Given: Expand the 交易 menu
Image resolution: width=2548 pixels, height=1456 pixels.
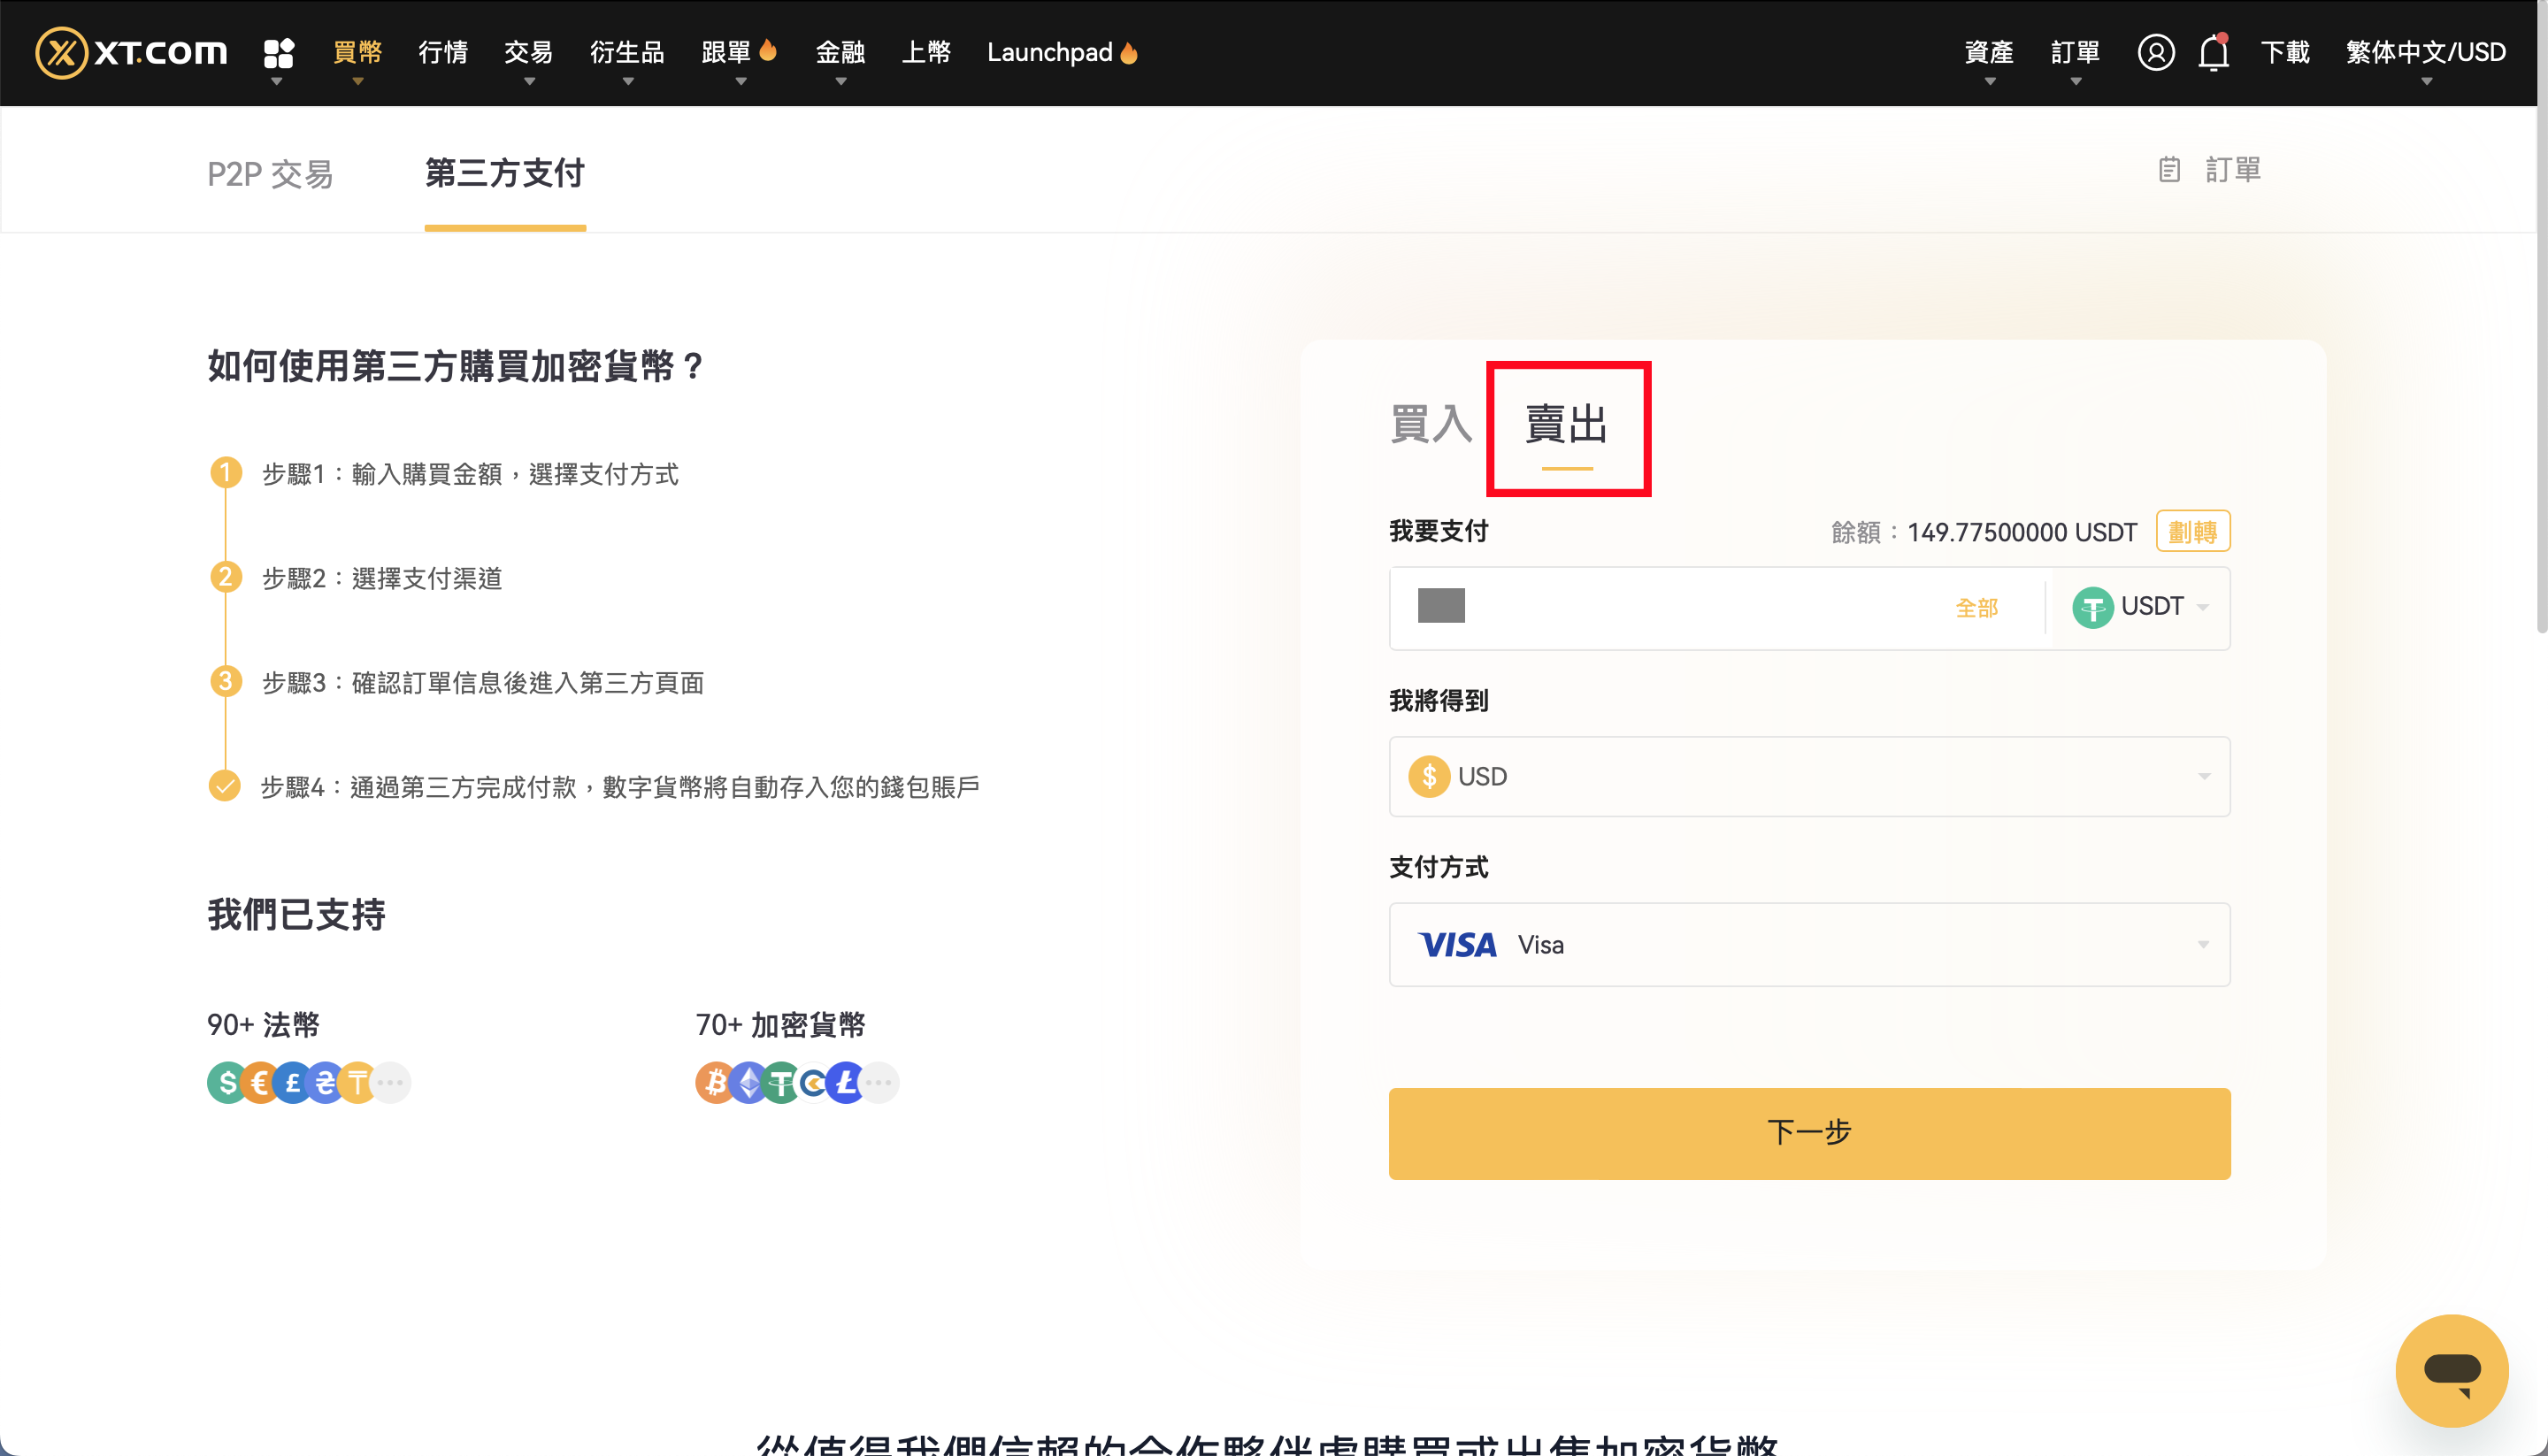Looking at the screenshot, I should 528,52.
